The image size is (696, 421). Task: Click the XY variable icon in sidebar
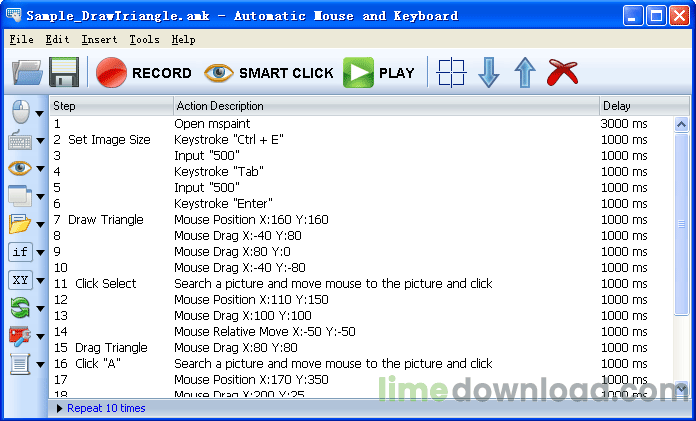click(x=20, y=280)
